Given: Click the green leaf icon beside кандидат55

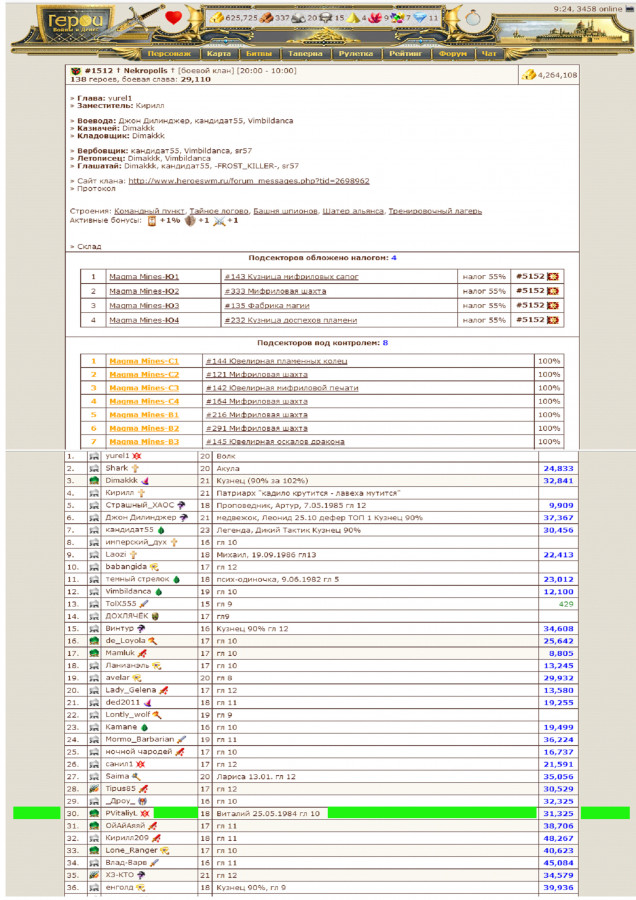Looking at the screenshot, I should coord(161,530).
